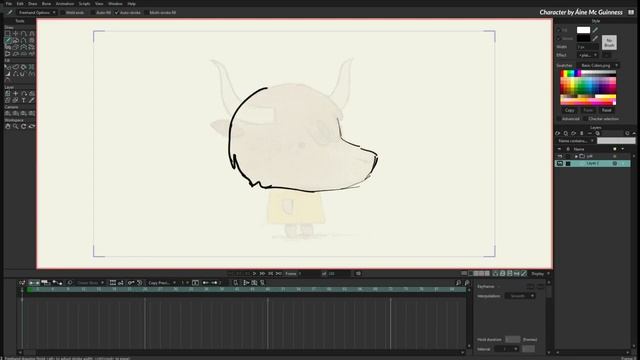Select the Line Width tool
The height and width of the screenshot is (360, 640).
(8, 74)
